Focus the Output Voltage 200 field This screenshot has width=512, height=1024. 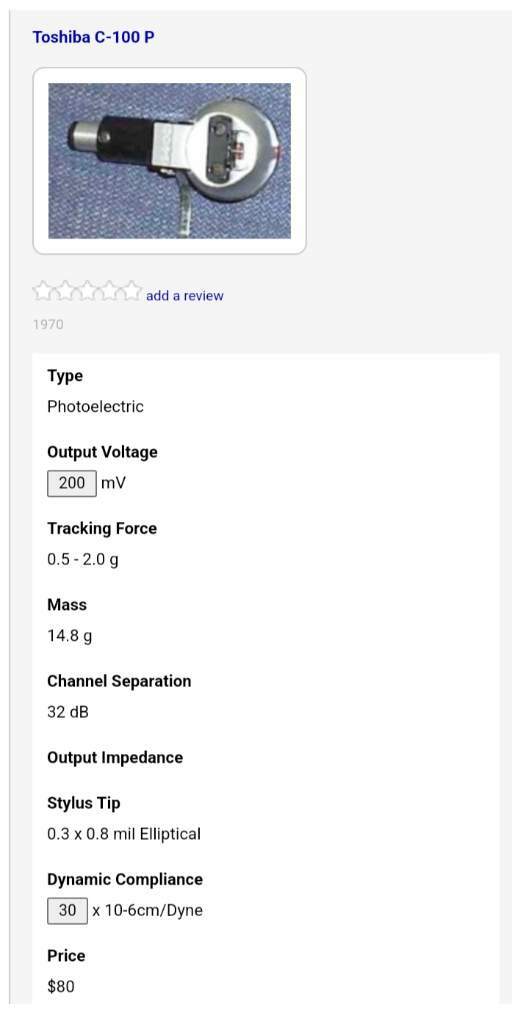(x=72, y=483)
